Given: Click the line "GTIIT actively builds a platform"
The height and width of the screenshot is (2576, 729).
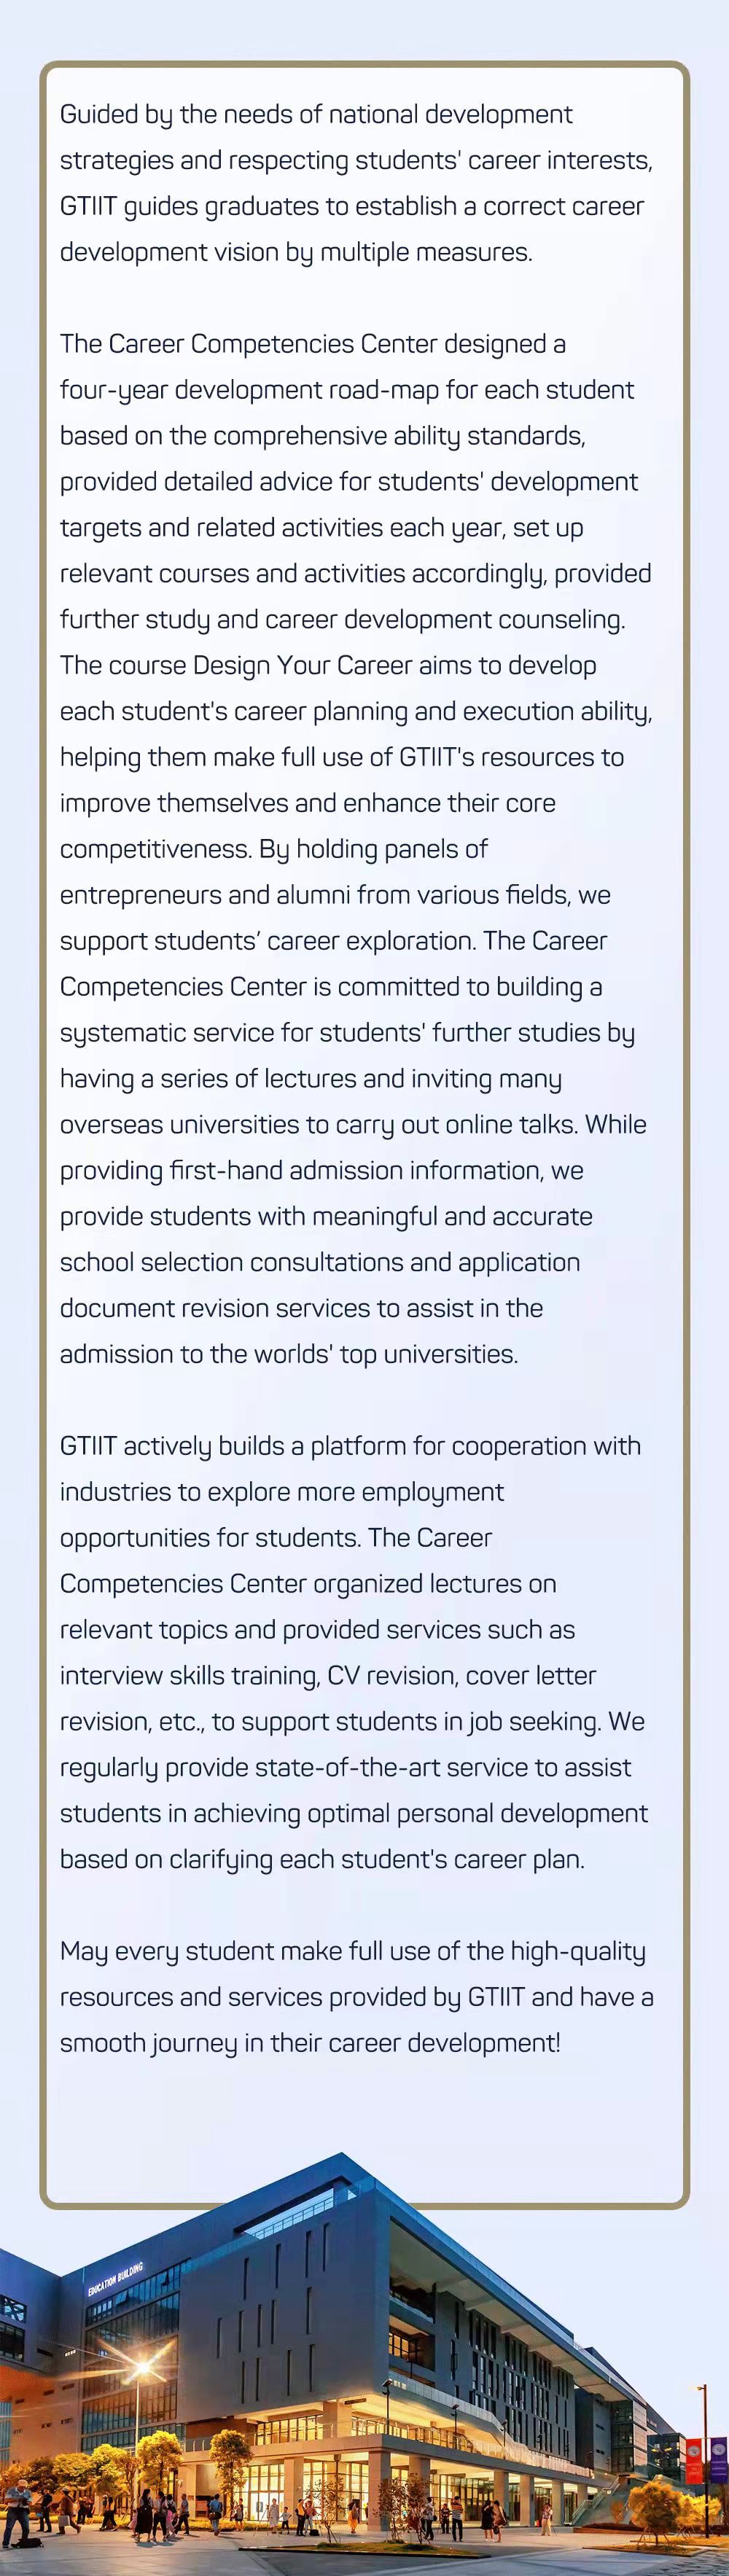Looking at the screenshot, I should 350,1446.
